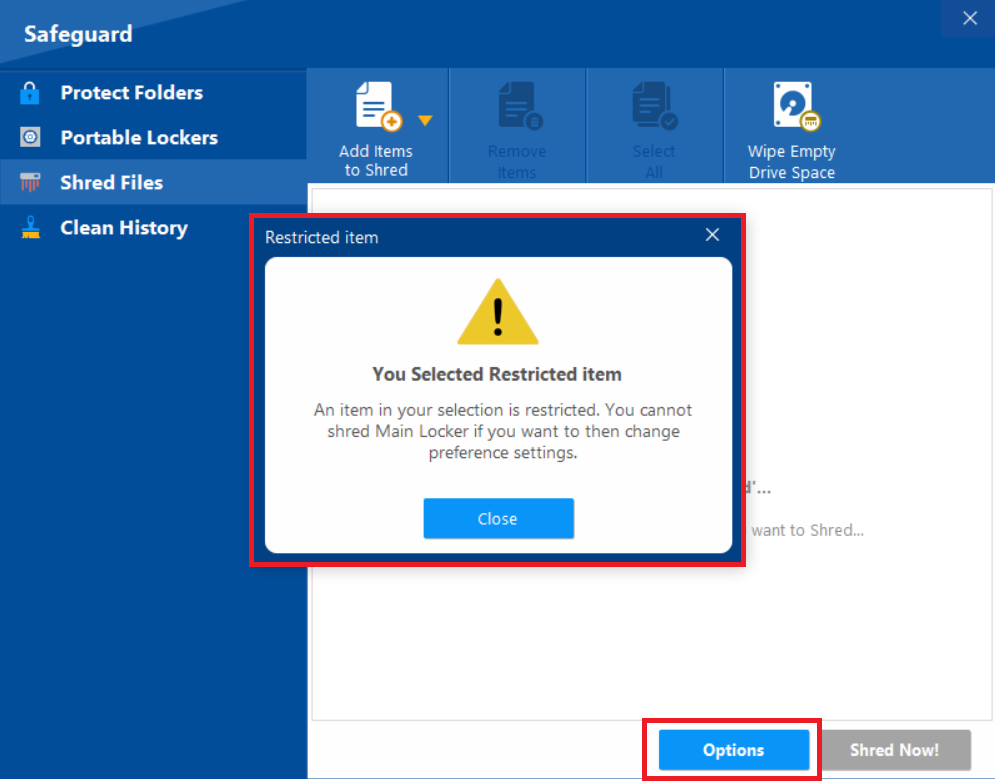Click the Portable Lockers safe icon
The width and height of the screenshot is (999, 781).
point(30,137)
